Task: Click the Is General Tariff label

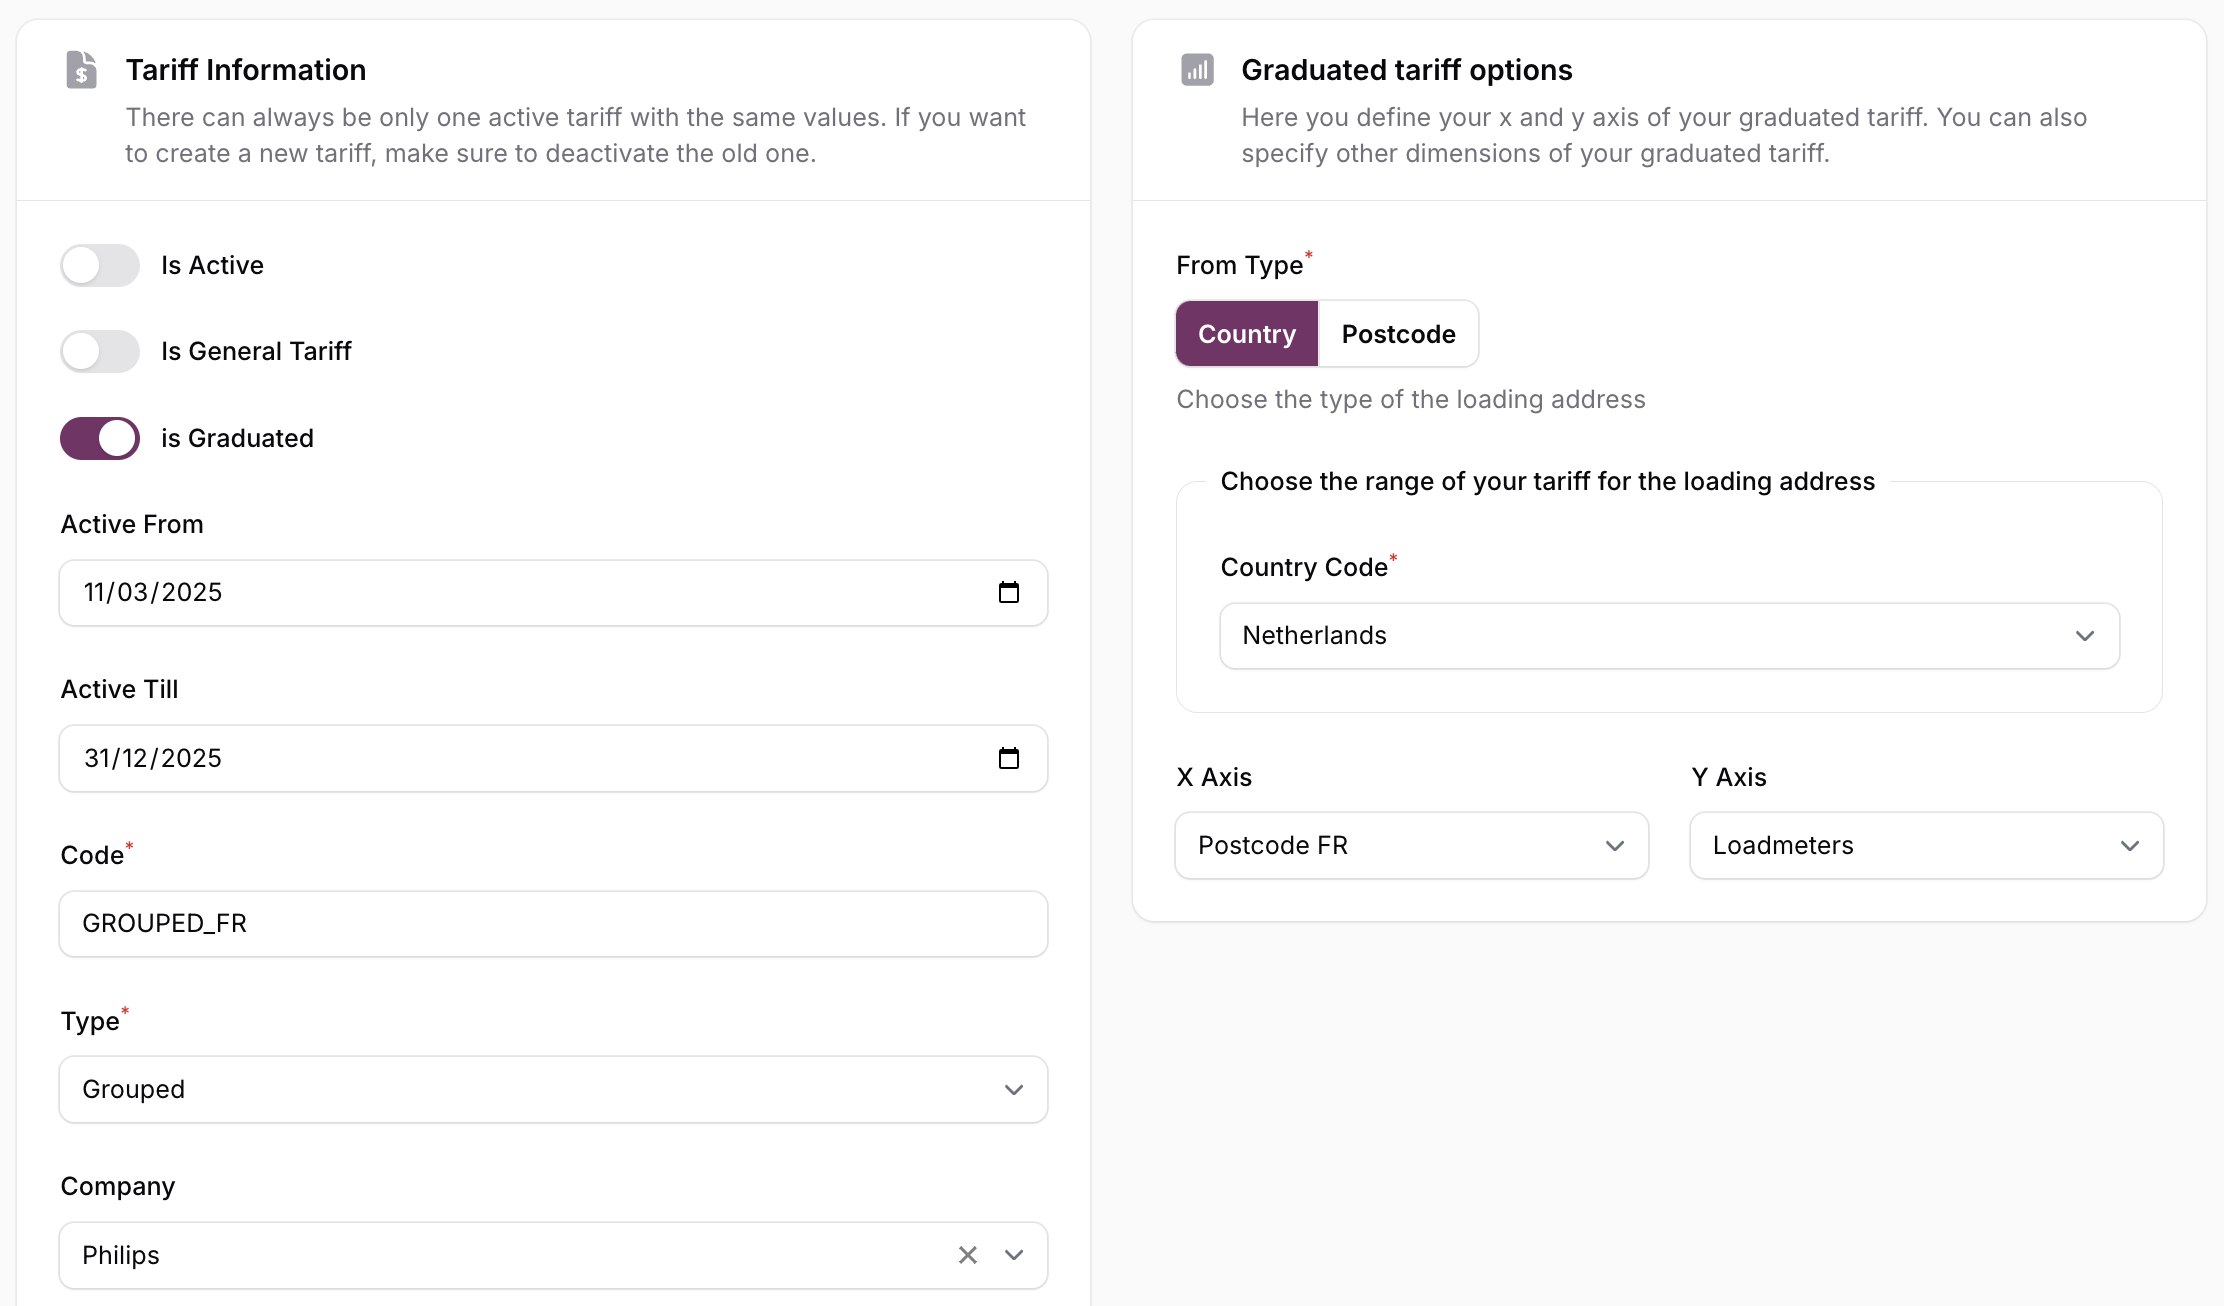Action: click(256, 351)
